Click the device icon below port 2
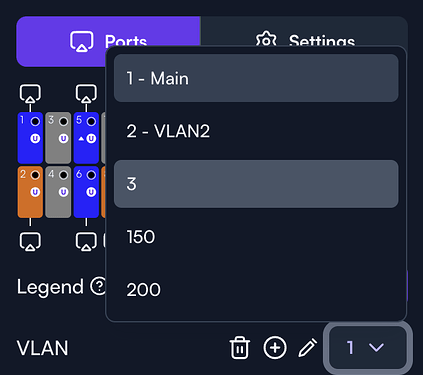The width and height of the screenshot is (423, 375). [30, 241]
